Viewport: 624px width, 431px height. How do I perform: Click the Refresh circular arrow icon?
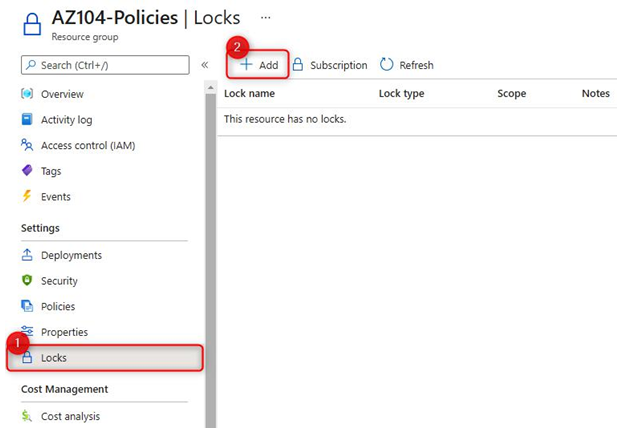coord(386,64)
